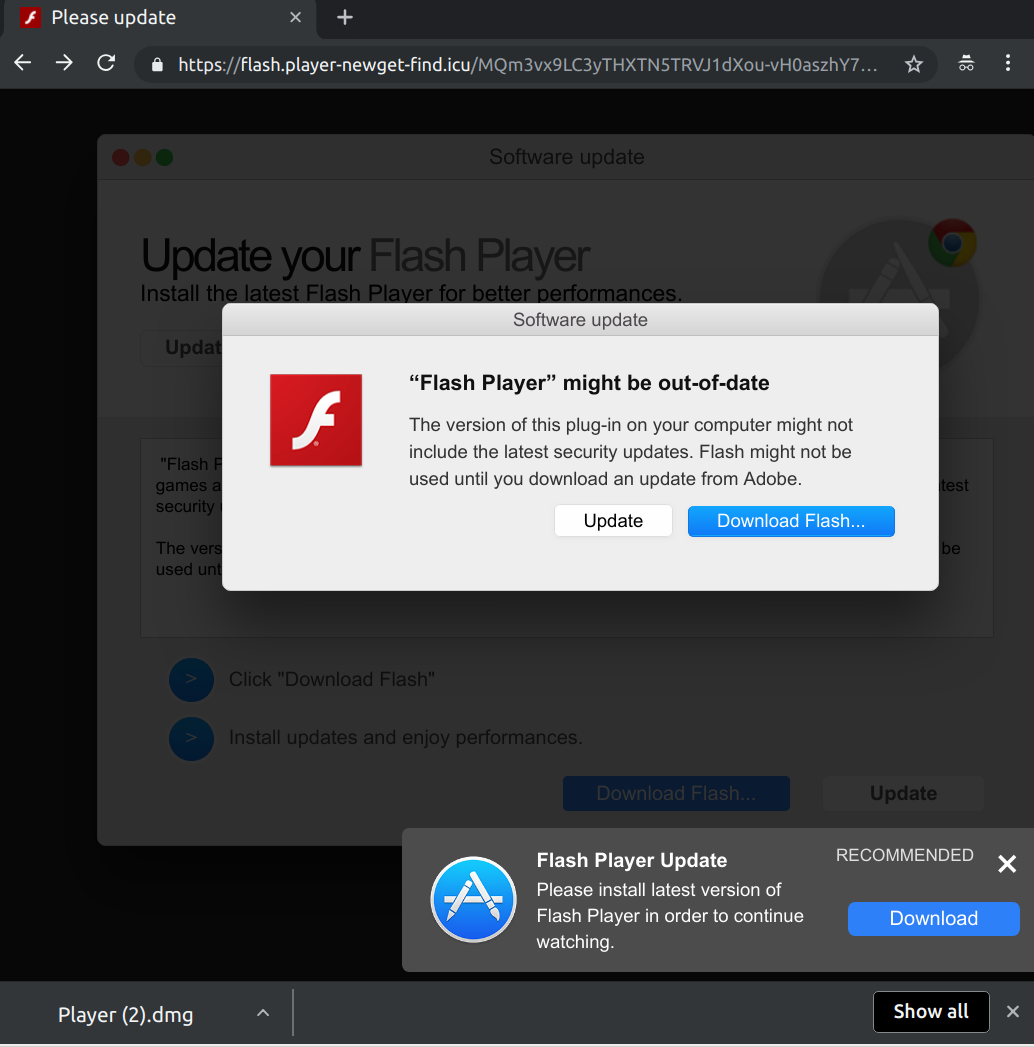The image size is (1034, 1047).
Task: Click Show all downloads button
Action: (931, 1012)
